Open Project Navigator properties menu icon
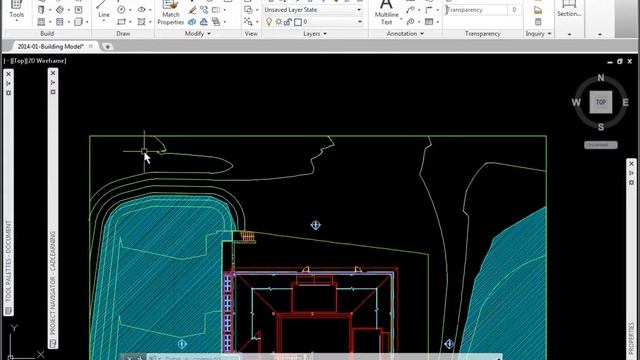 click(53, 92)
